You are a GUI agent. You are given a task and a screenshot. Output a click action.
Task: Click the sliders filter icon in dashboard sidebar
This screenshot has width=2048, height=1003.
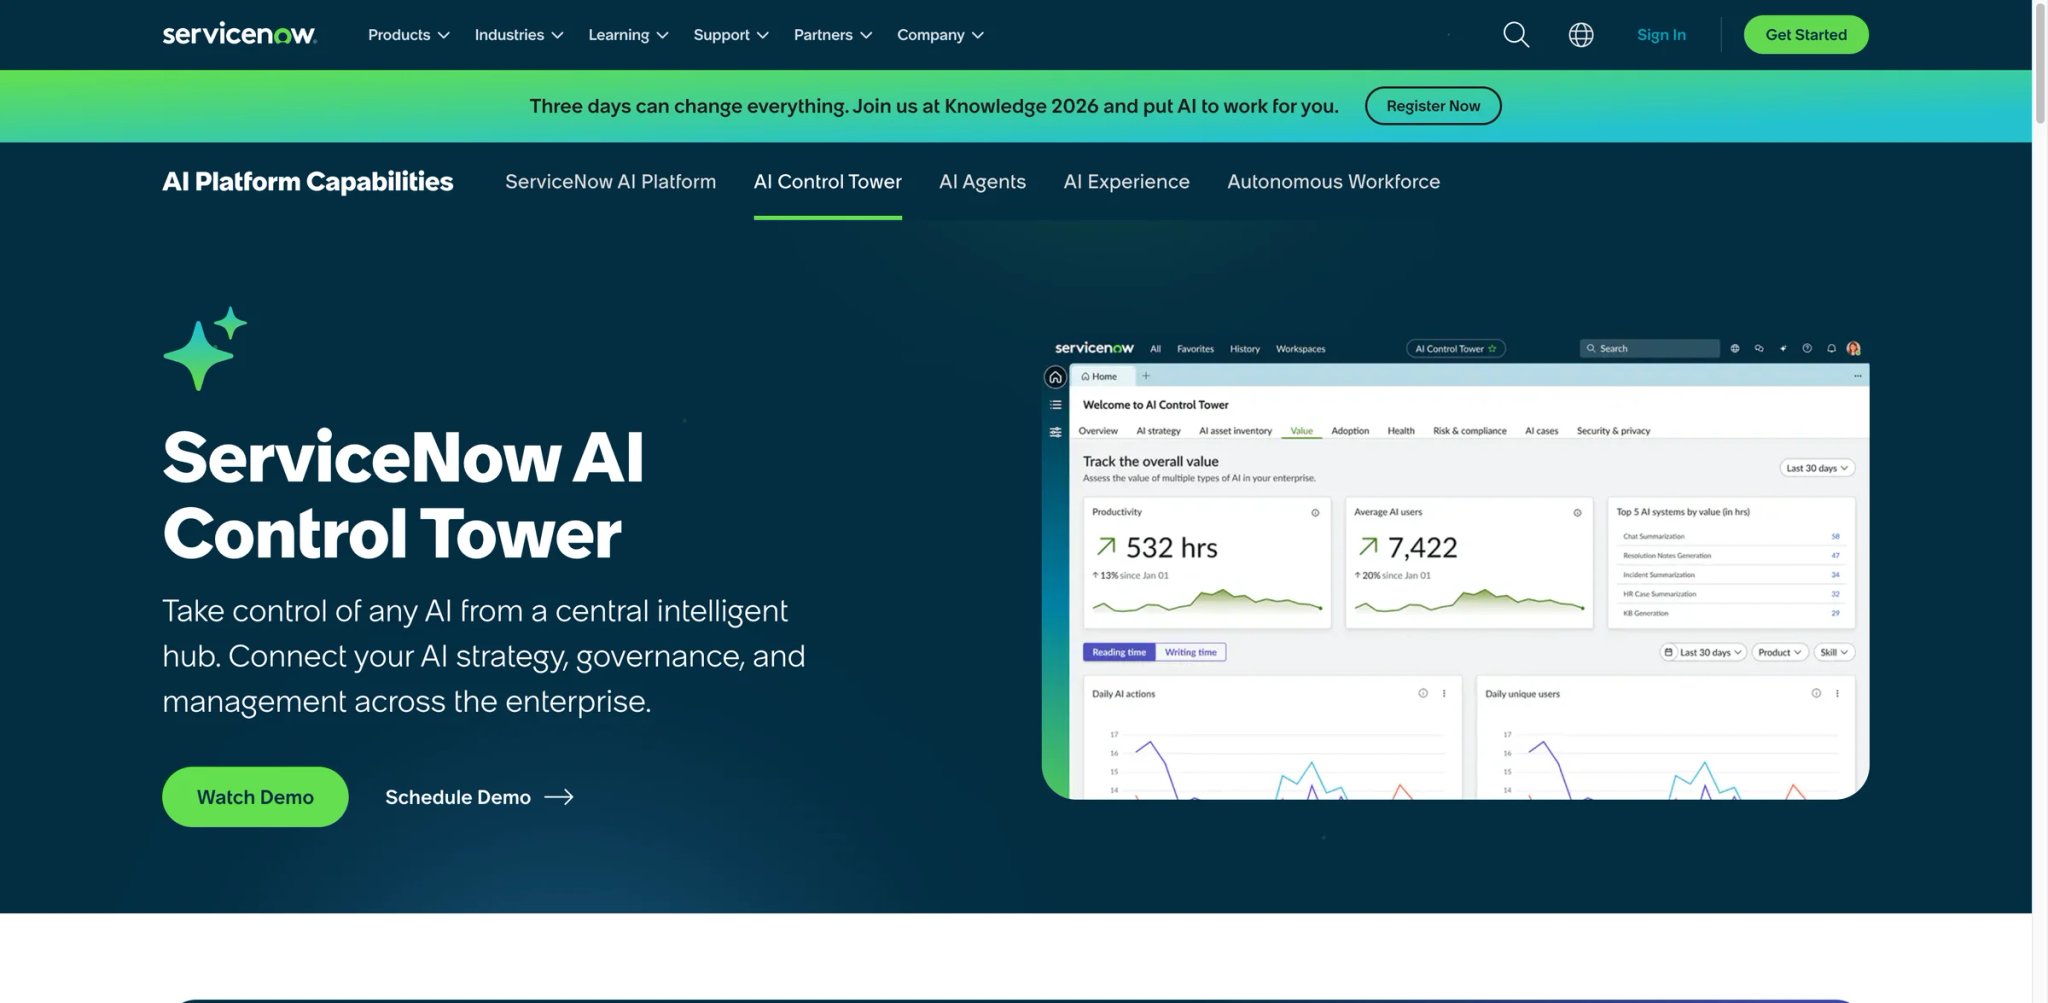coord(1055,432)
